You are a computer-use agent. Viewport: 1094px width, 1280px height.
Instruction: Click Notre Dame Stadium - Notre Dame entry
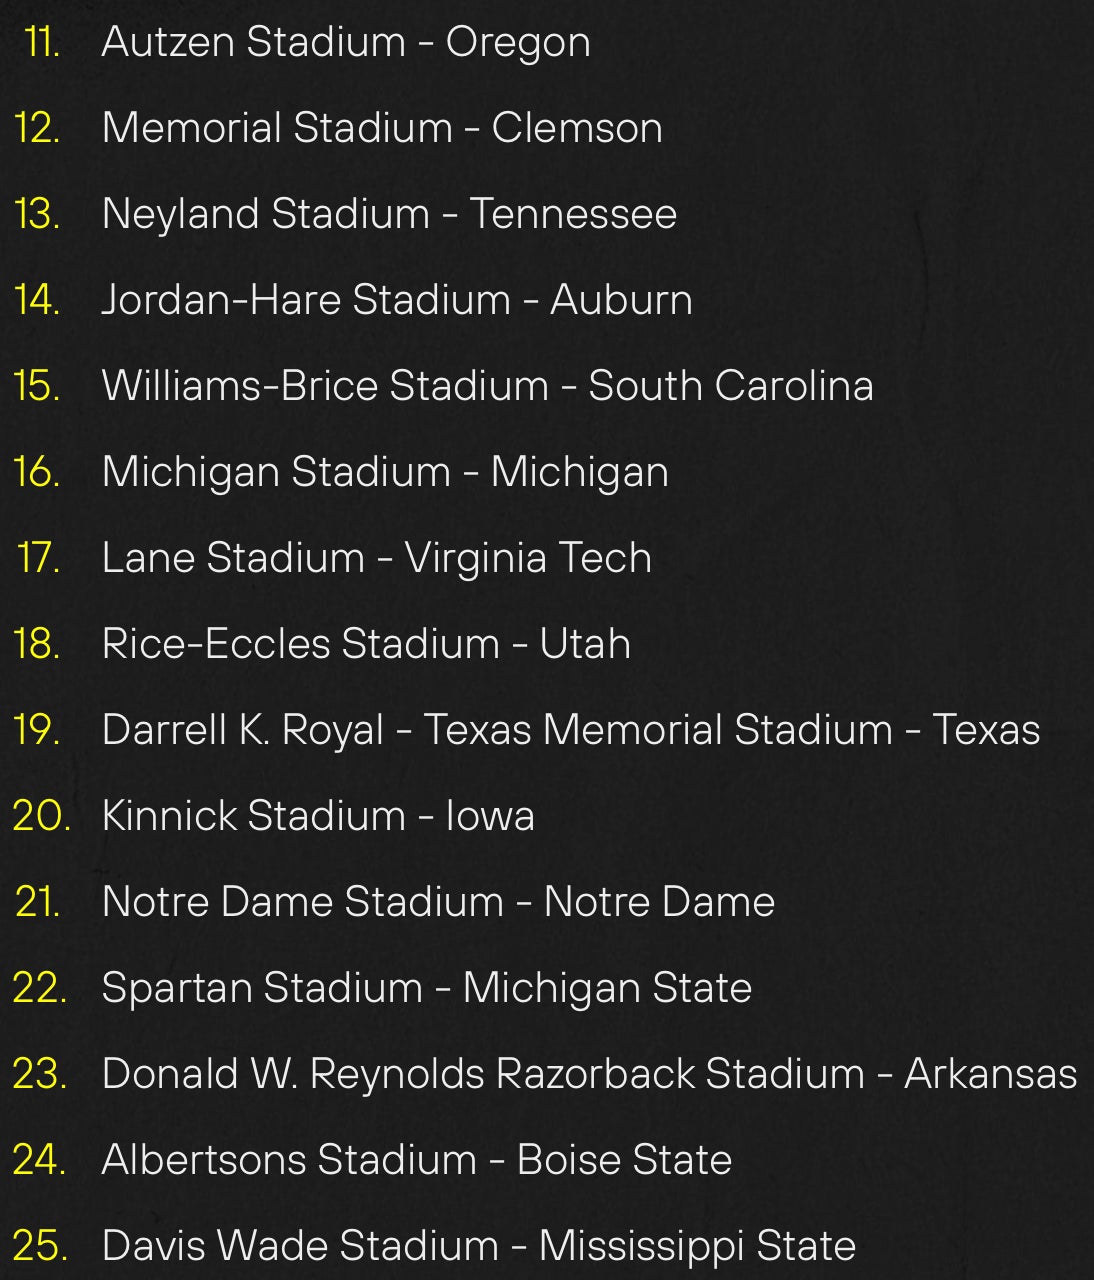pyautogui.click(x=438, y=902)
